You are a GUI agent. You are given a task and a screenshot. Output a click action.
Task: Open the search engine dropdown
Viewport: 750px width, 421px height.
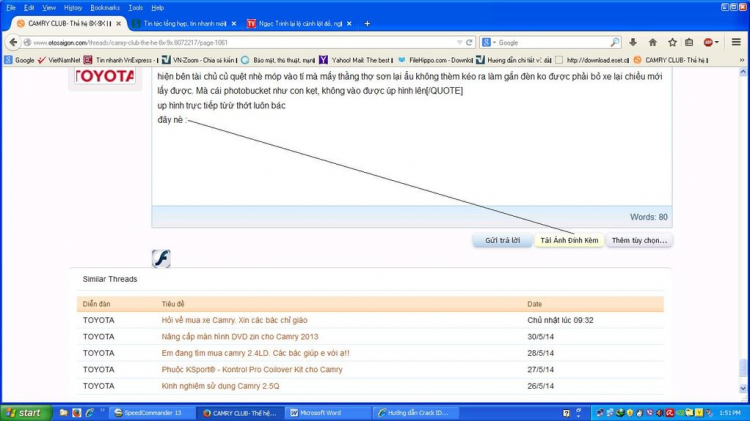(x=489, y=42)
